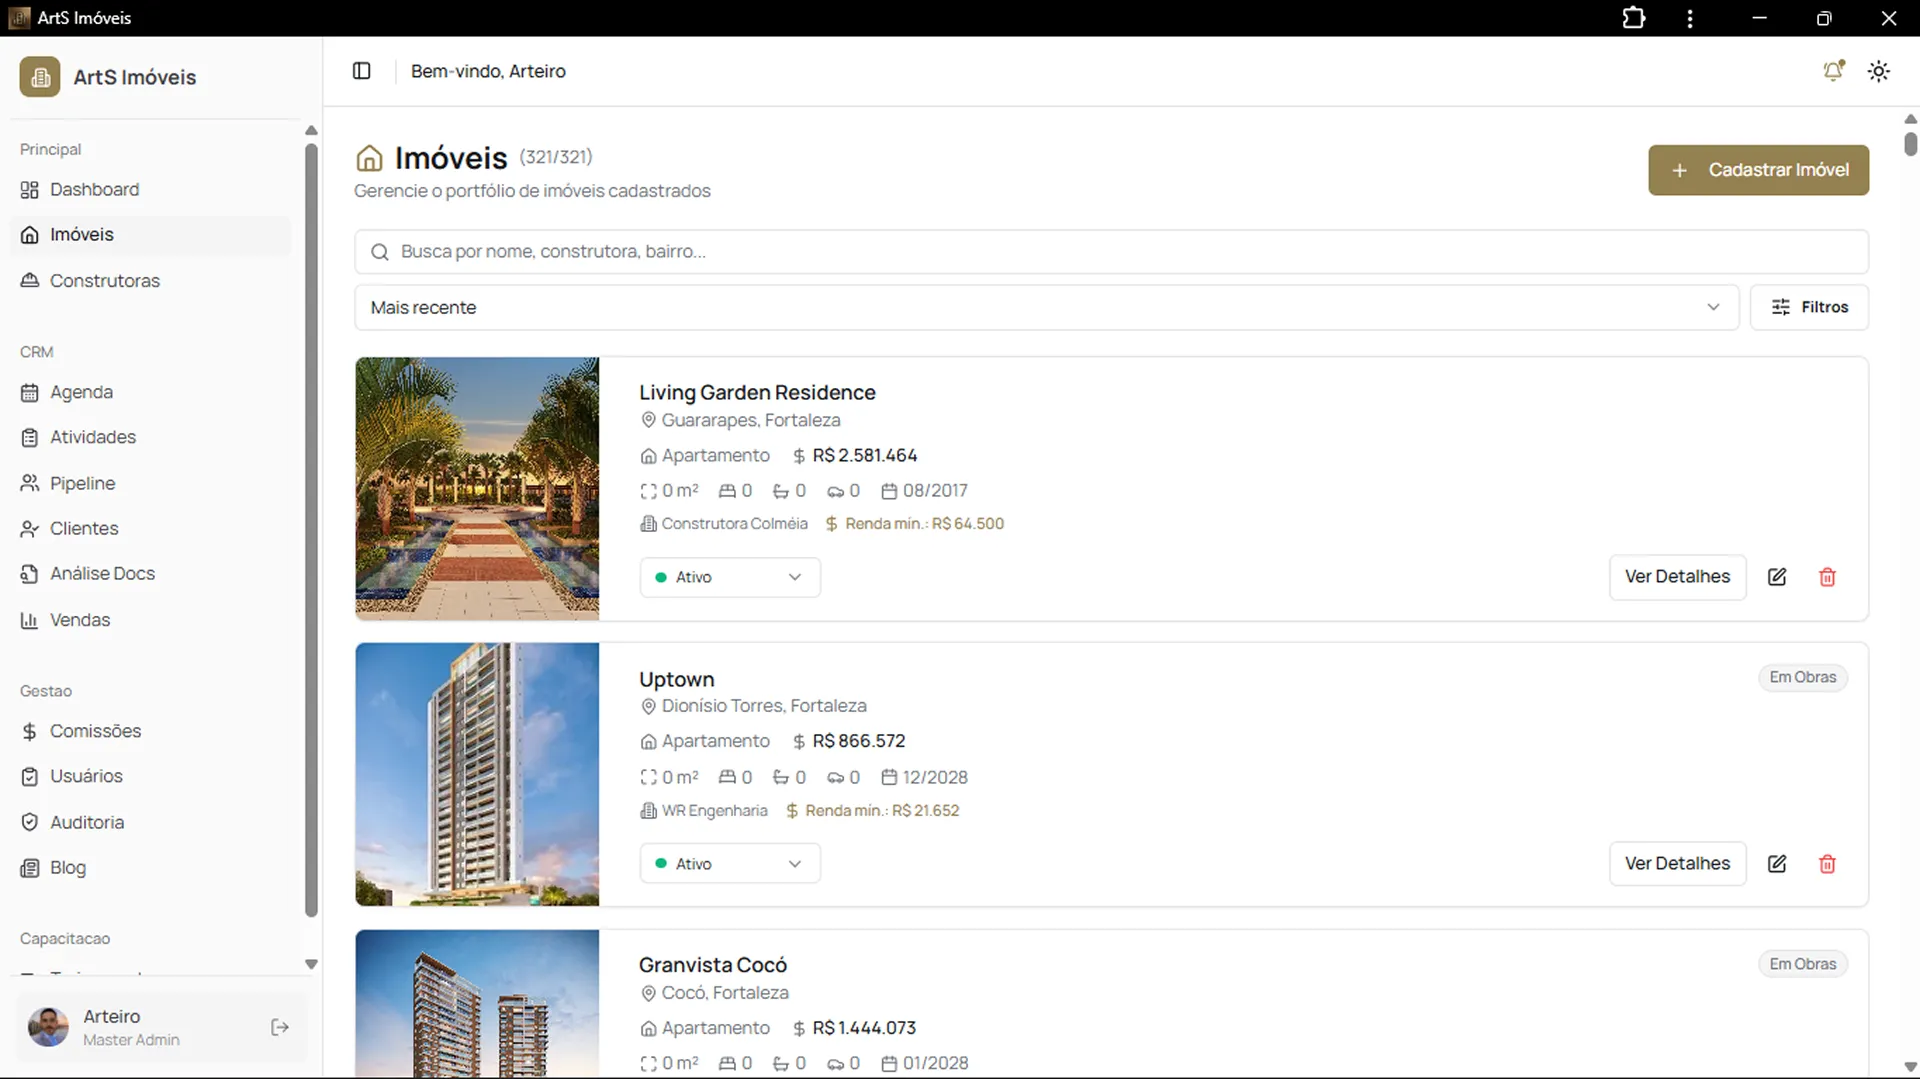
Task: Expand the Mais recente sort dropdown
Action: tap(1046, 307)
